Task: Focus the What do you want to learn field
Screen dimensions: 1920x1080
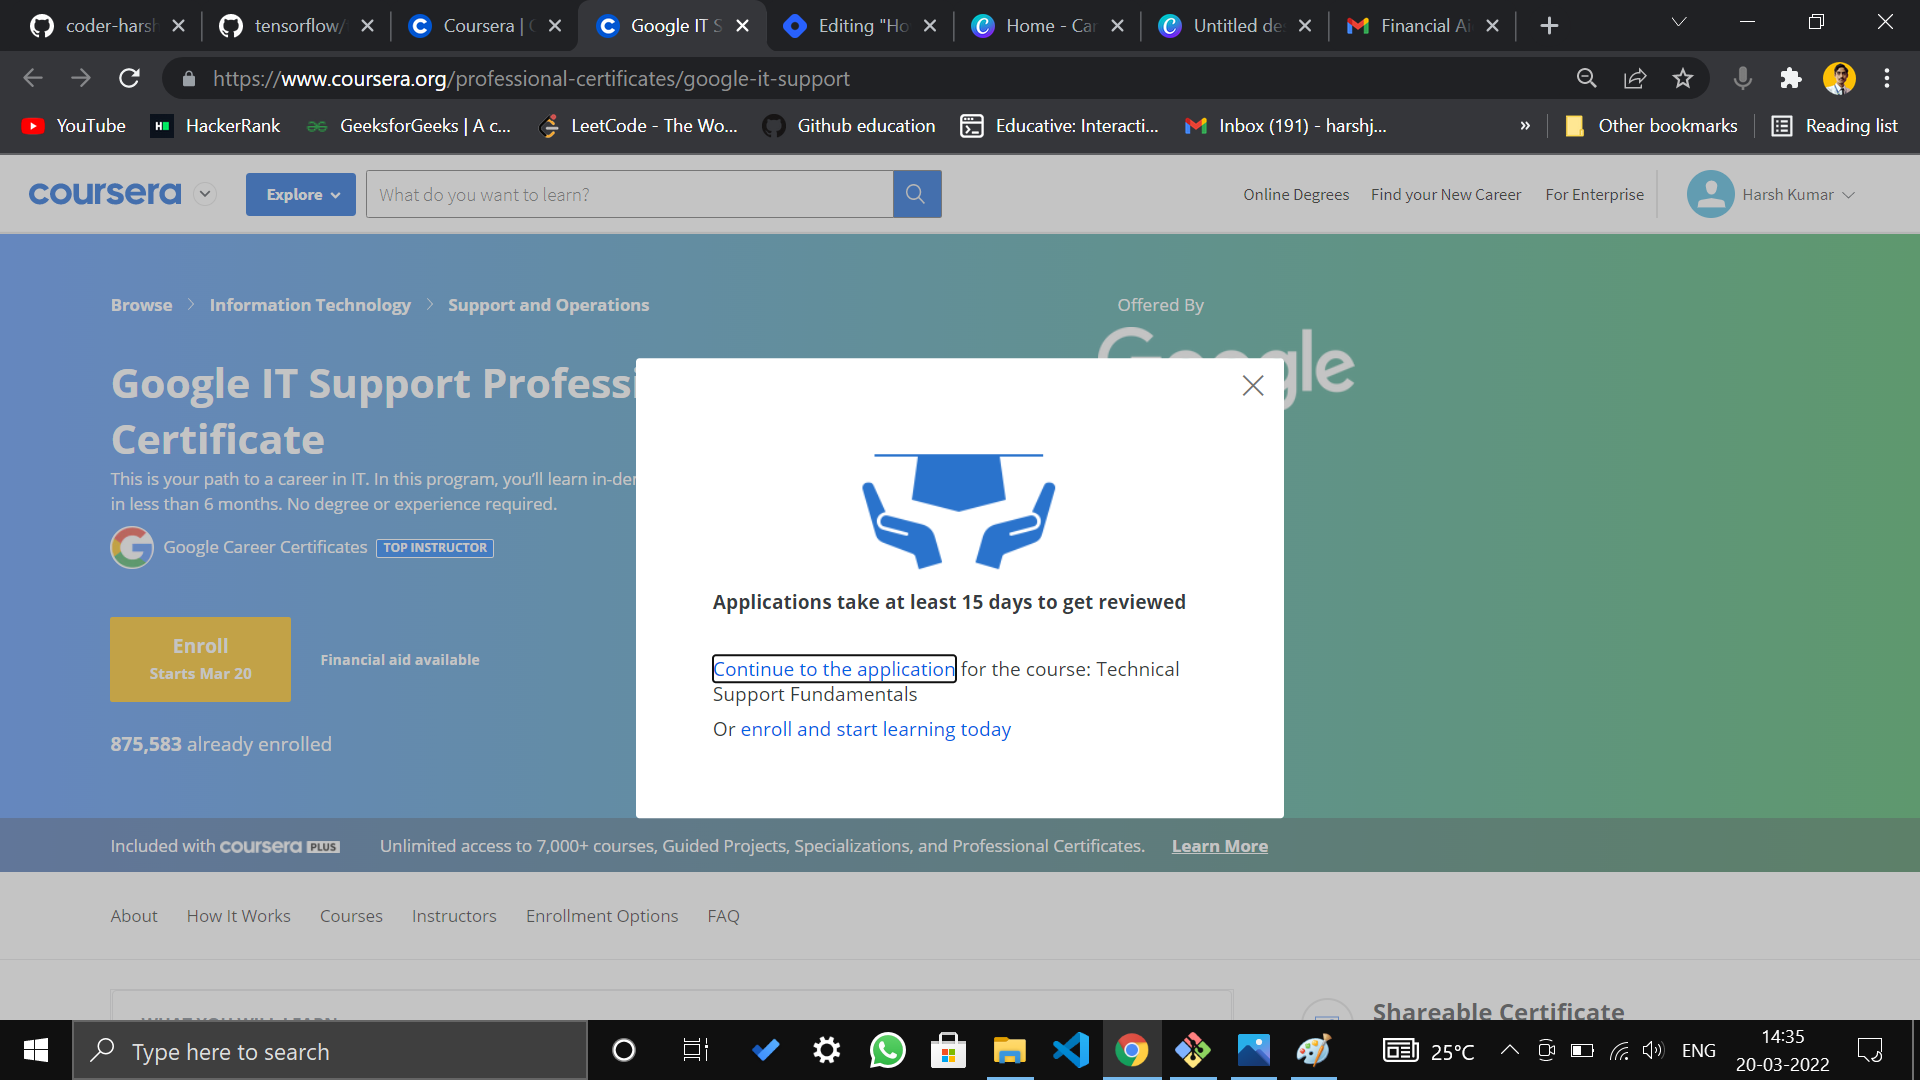Action: tap(630, 194)
